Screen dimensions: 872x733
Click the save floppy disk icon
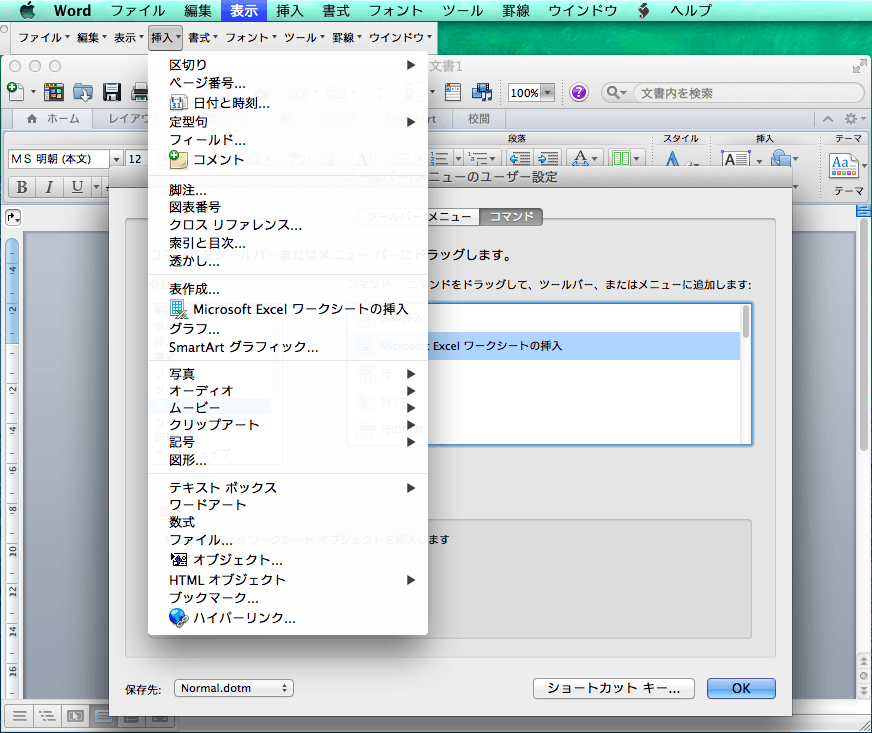[x=112, y=92]
